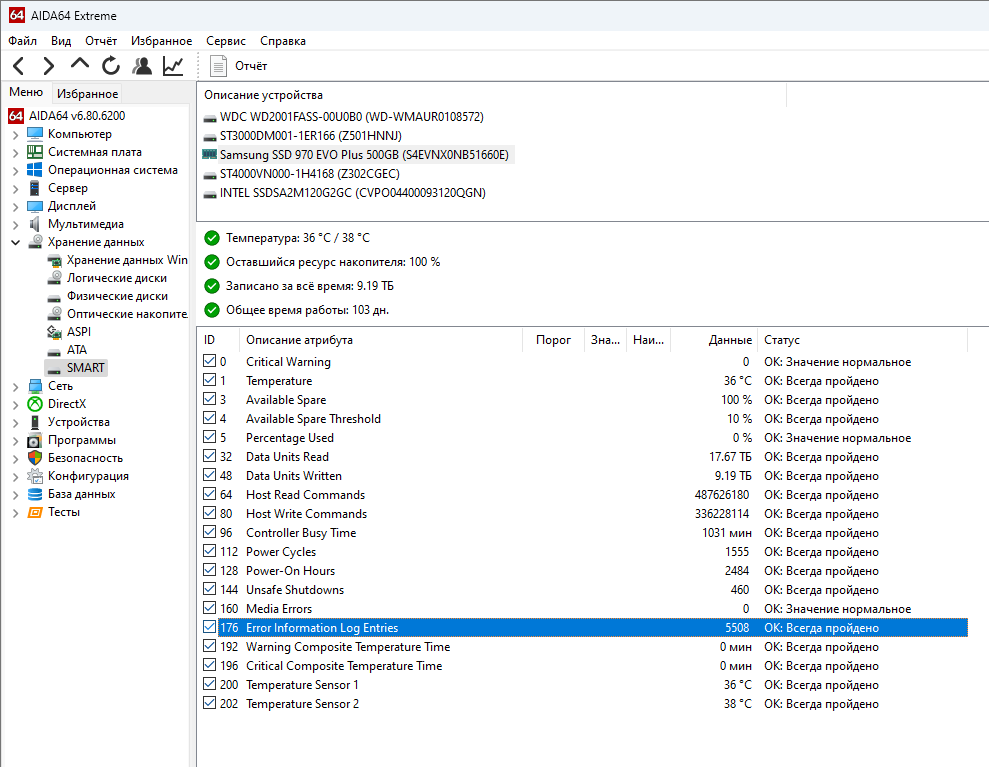Click the Описание устройства column header
Viewport: 989px width, 767px height.
click(492, 95)
